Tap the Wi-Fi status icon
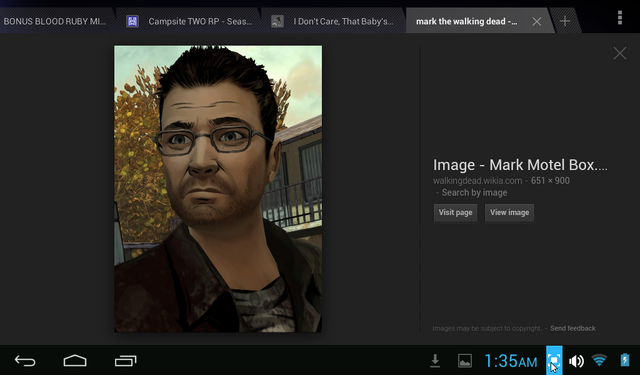This screenshot has width=640, height=375. point(600,360)
